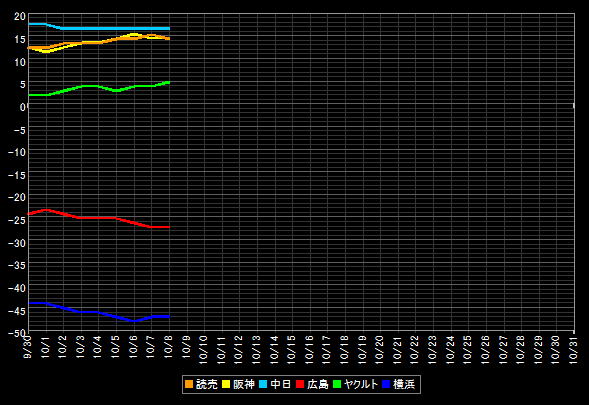
Task: Click the green ヤクルト line endpoint at 10/8
Action: pos(168,82)
